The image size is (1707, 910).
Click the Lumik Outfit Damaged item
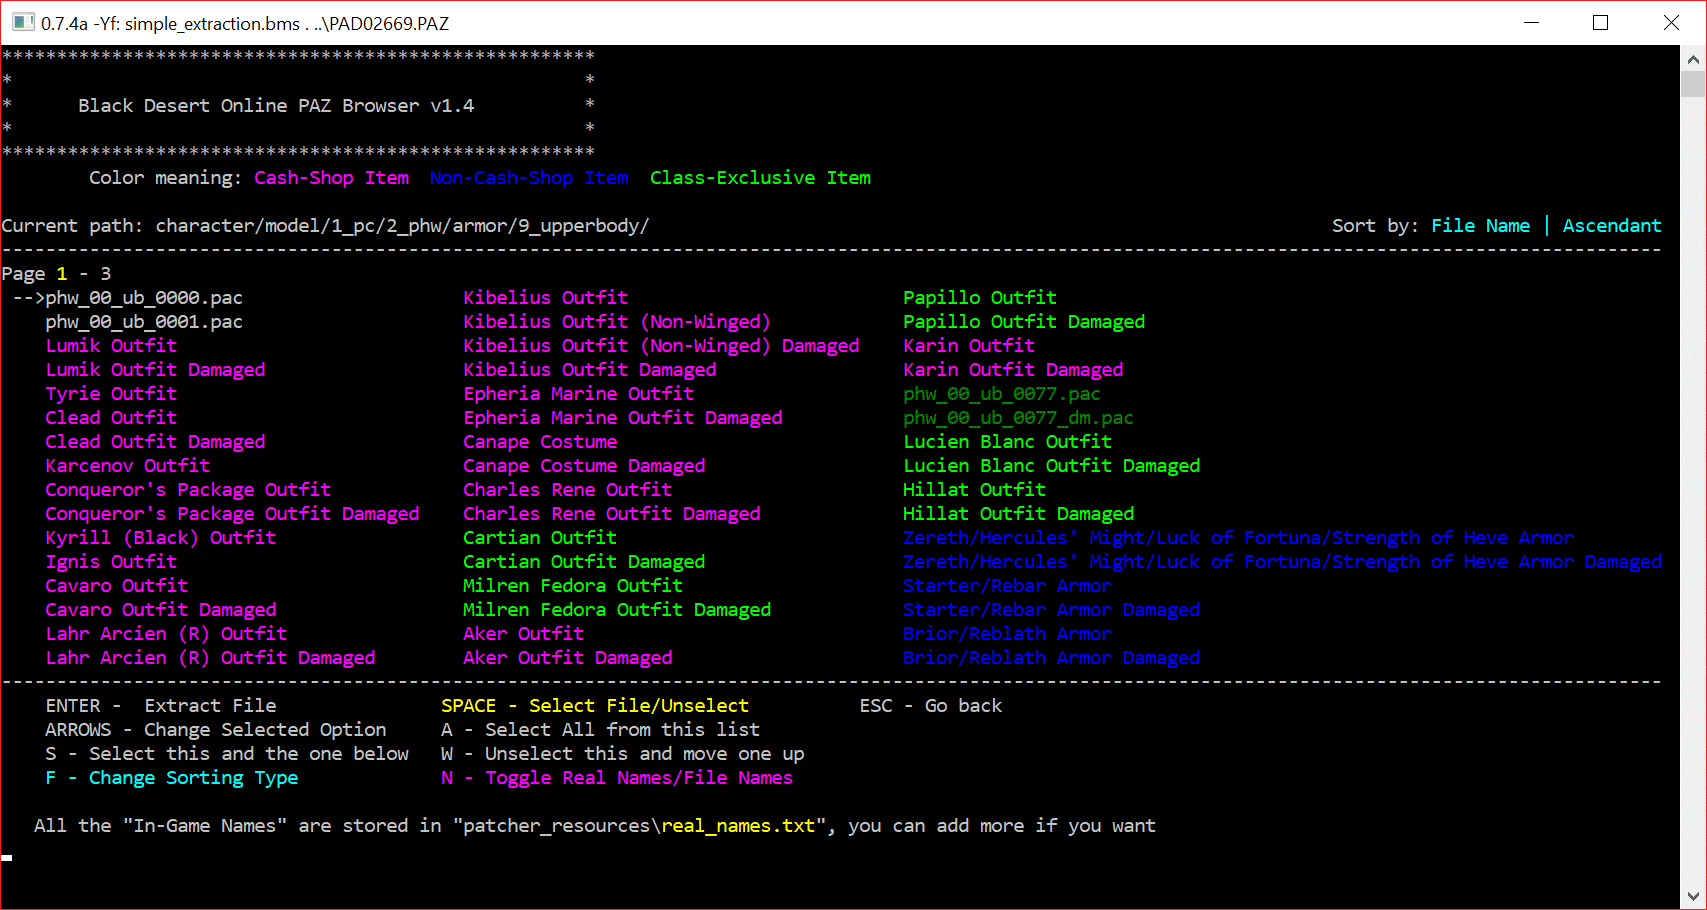coord(155,370)
